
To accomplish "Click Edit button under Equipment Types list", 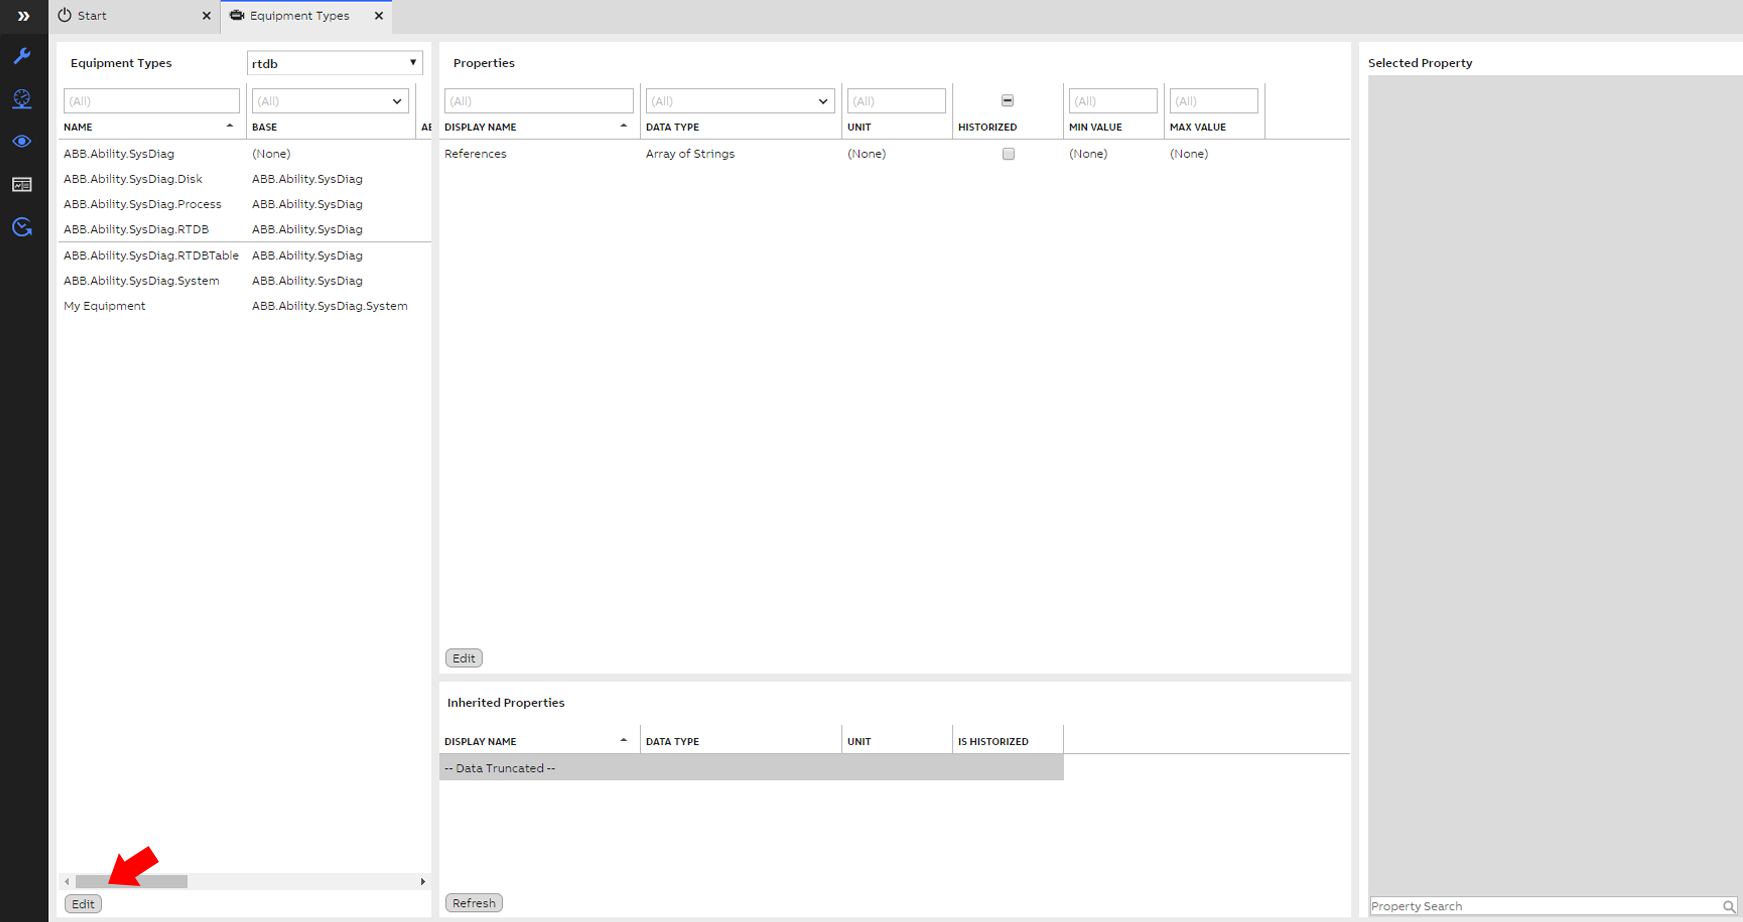I will click(83, 904).
